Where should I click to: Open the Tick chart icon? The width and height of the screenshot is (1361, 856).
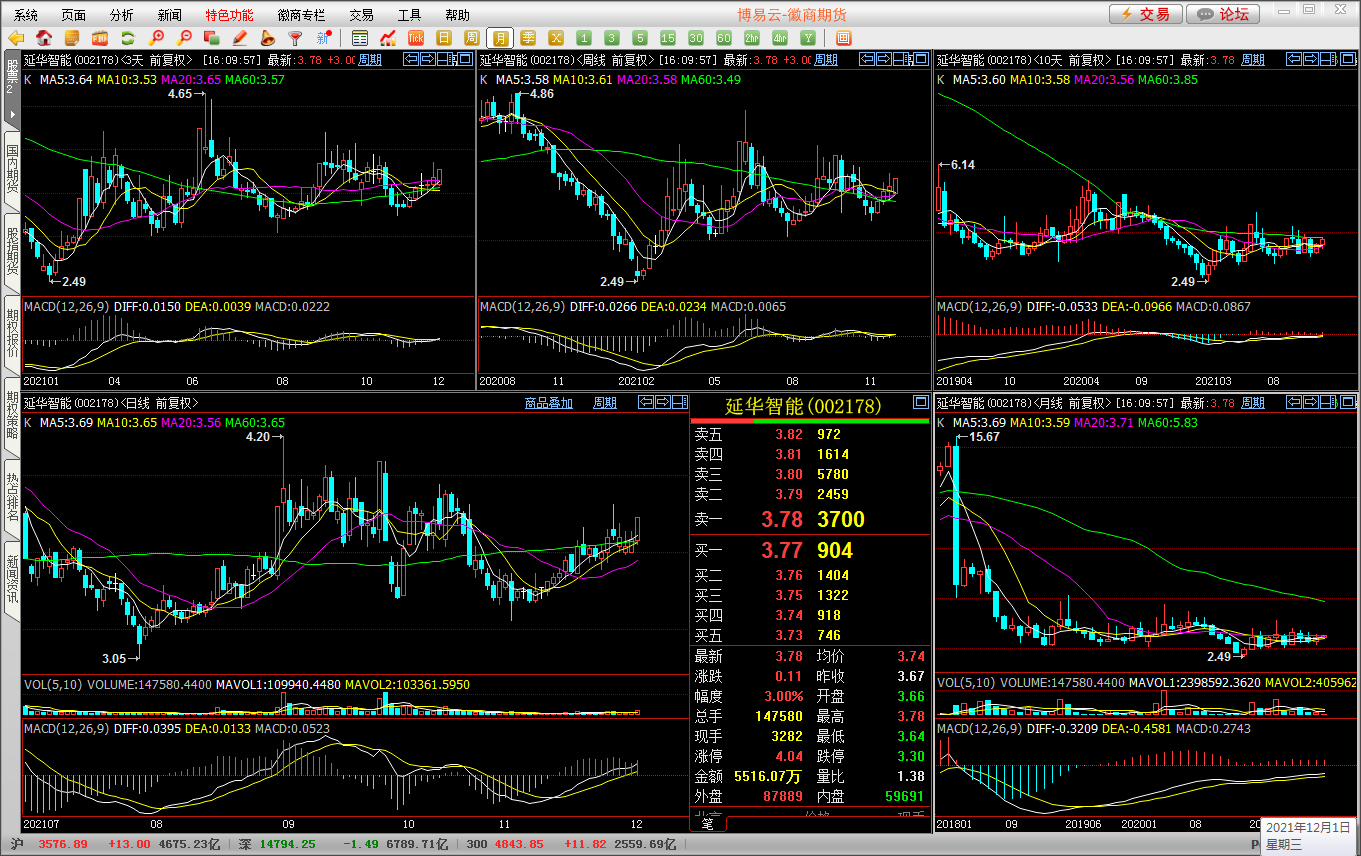click(x=416, y=38)
